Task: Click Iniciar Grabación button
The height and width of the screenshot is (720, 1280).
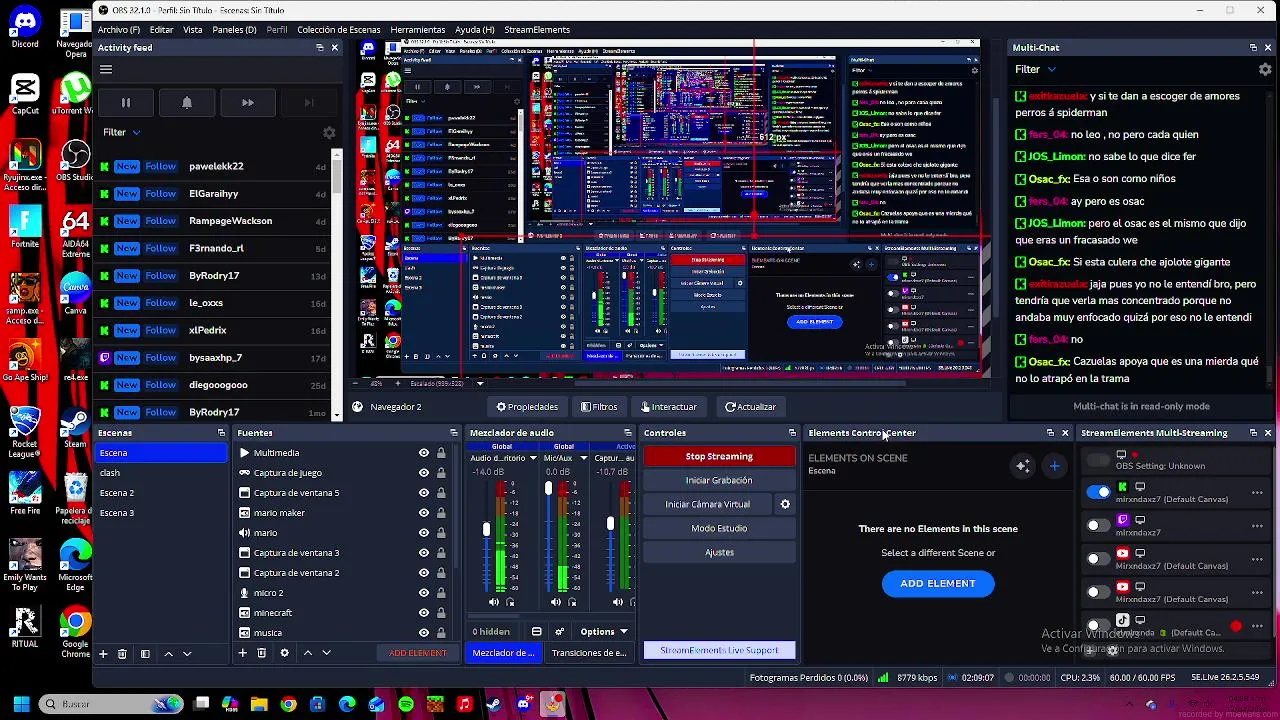Action: [x=719, y=480]
